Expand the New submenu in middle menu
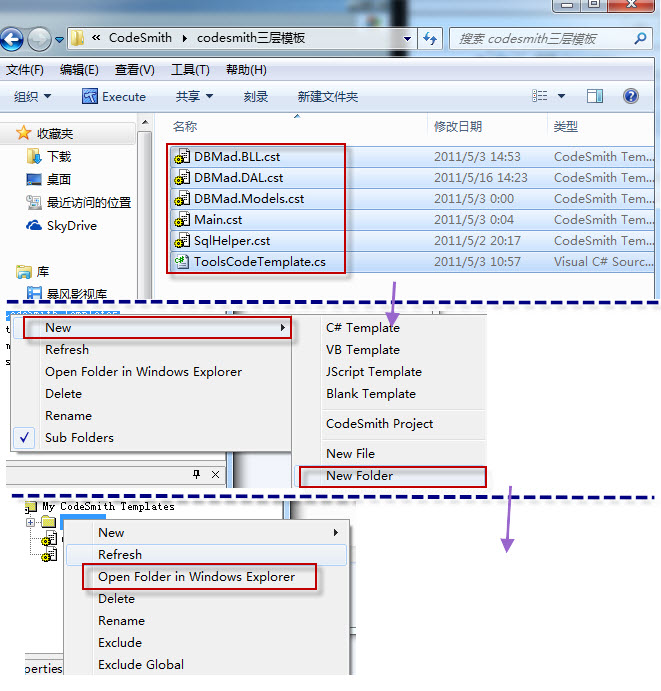 [152, 328]
